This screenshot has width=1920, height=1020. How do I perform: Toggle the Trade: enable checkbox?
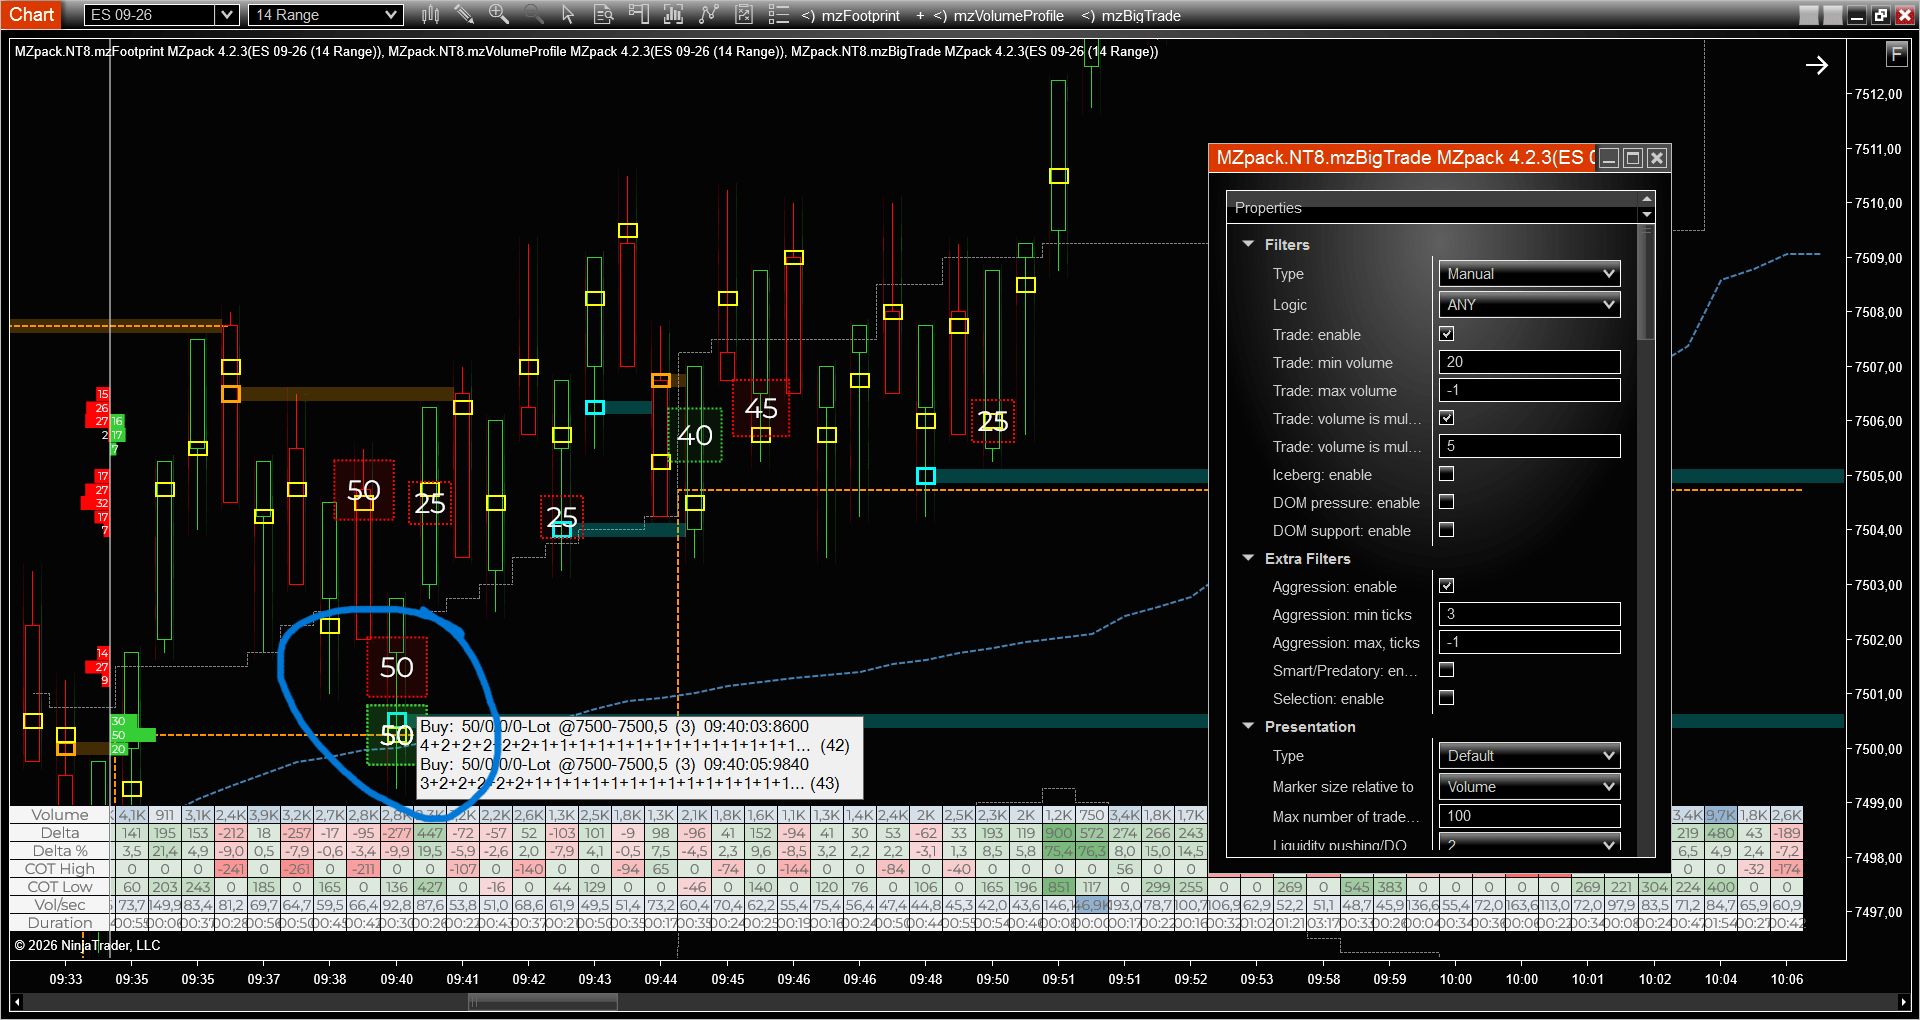(x=1446, y=334)
